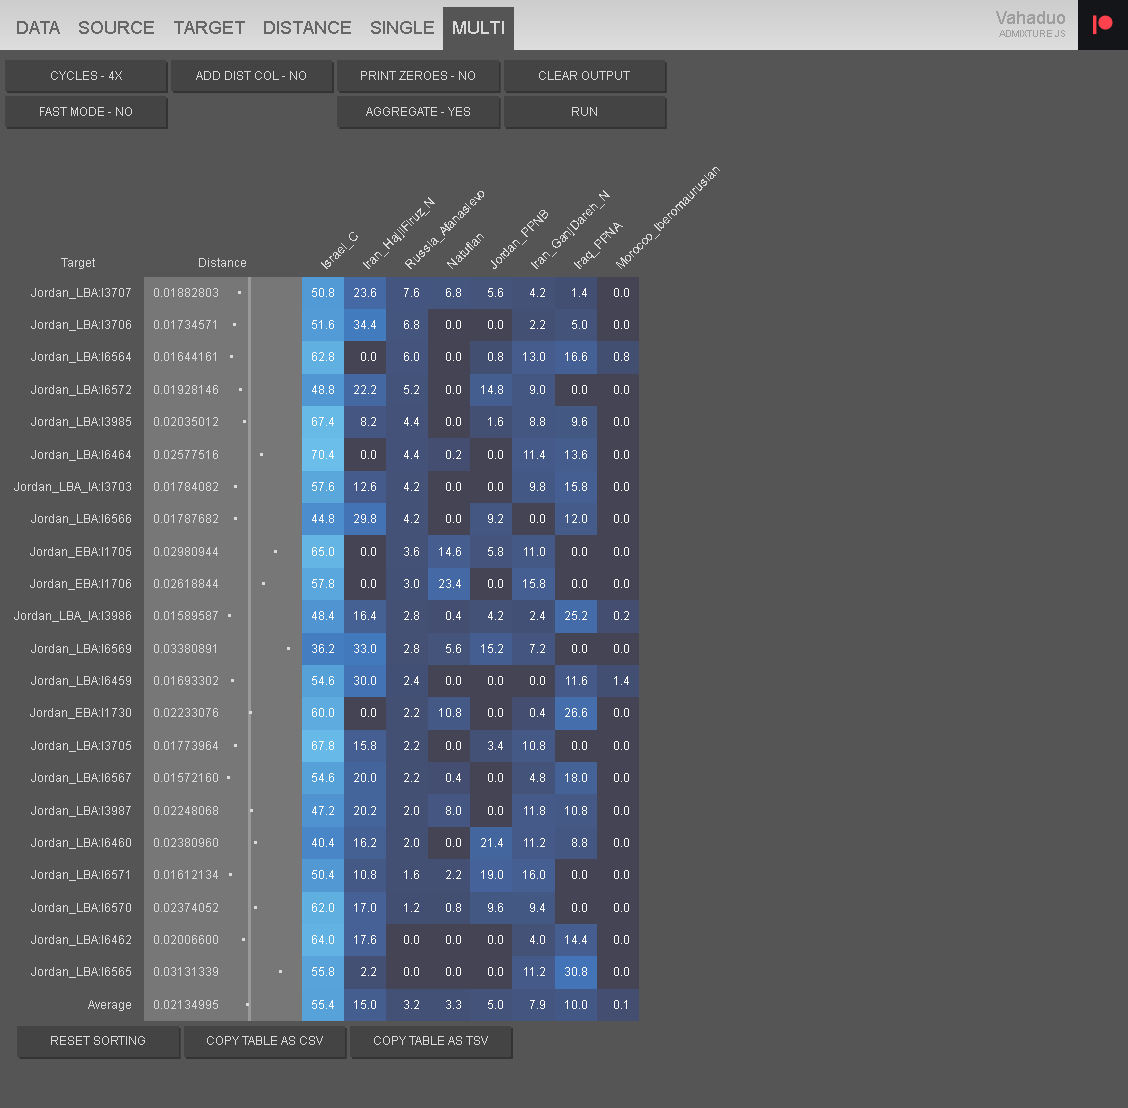Select target row Jordan_LBA:I6459
The image size is (1128, 1108).
pyautogui.click(x=81, y=681)
